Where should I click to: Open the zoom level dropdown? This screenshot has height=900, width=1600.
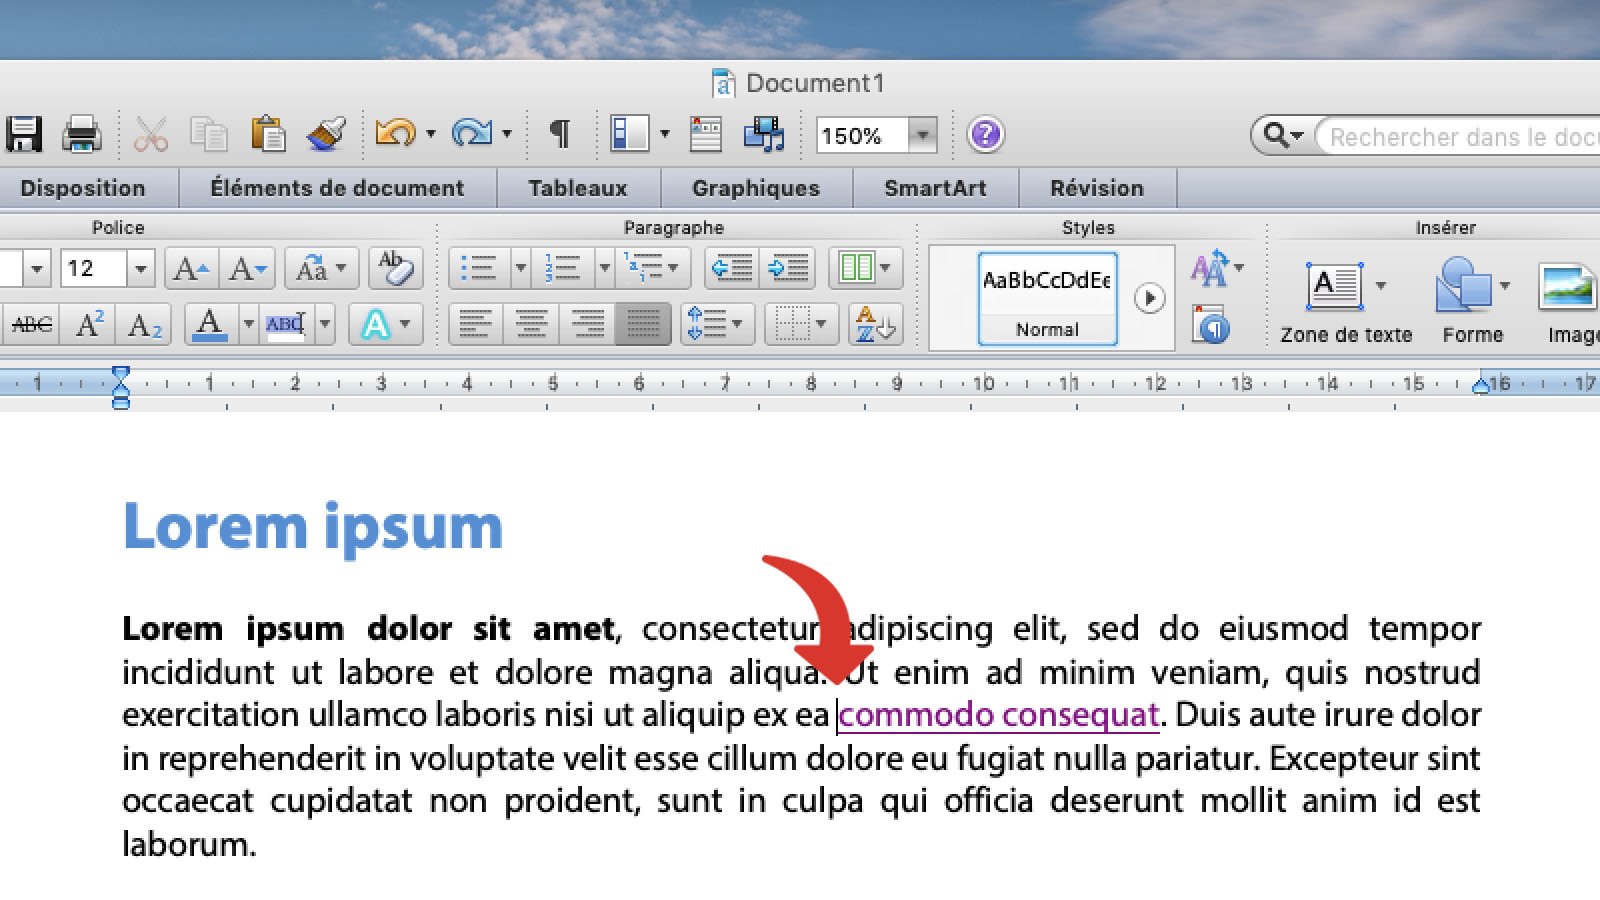click(x=922, y=135)
